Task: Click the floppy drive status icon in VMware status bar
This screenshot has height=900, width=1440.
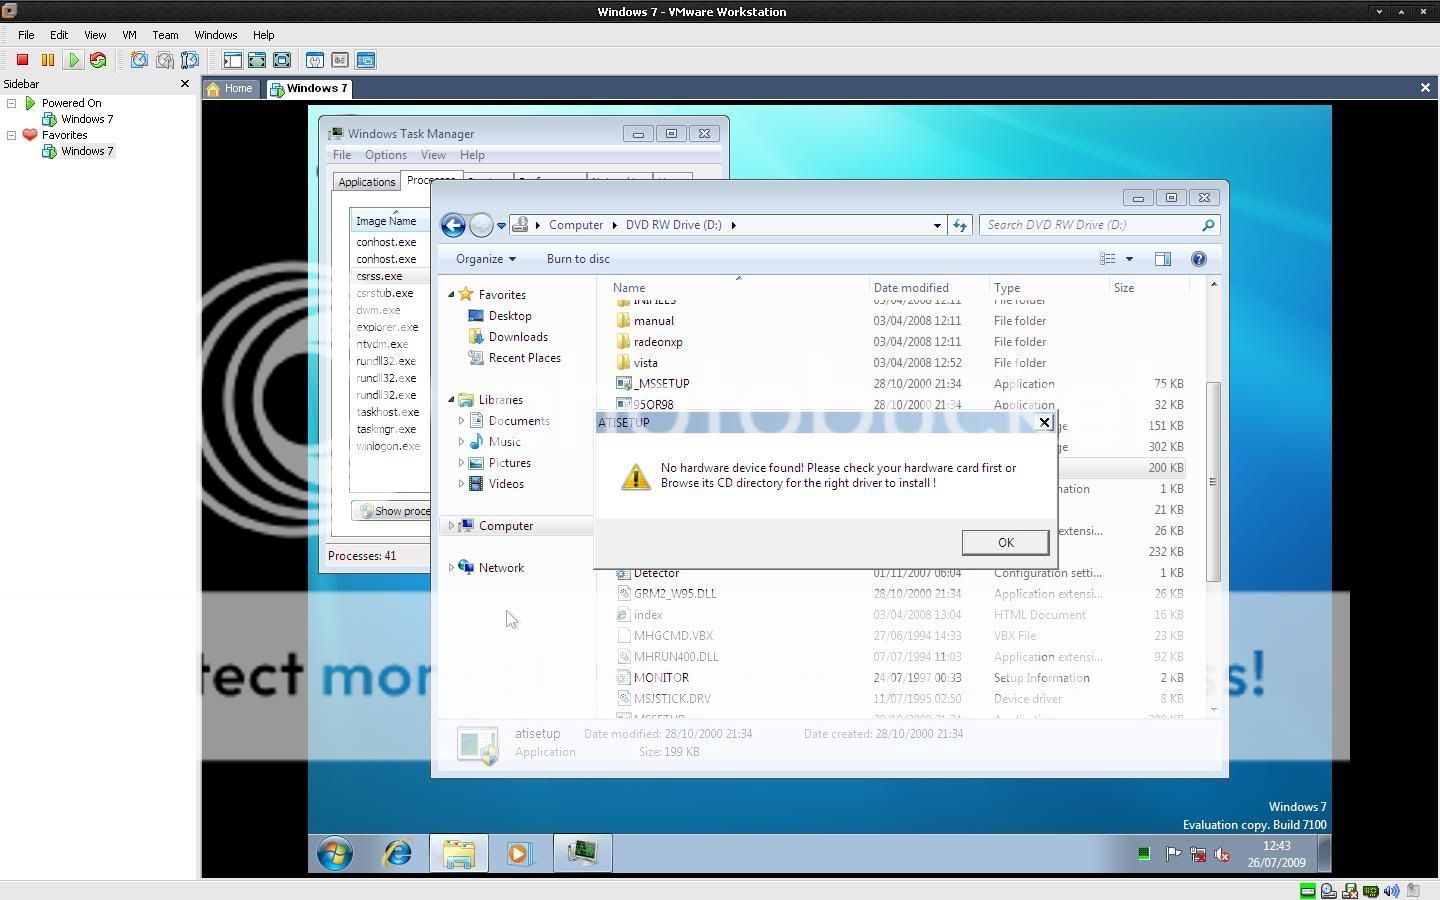Action: (1350, 891)
